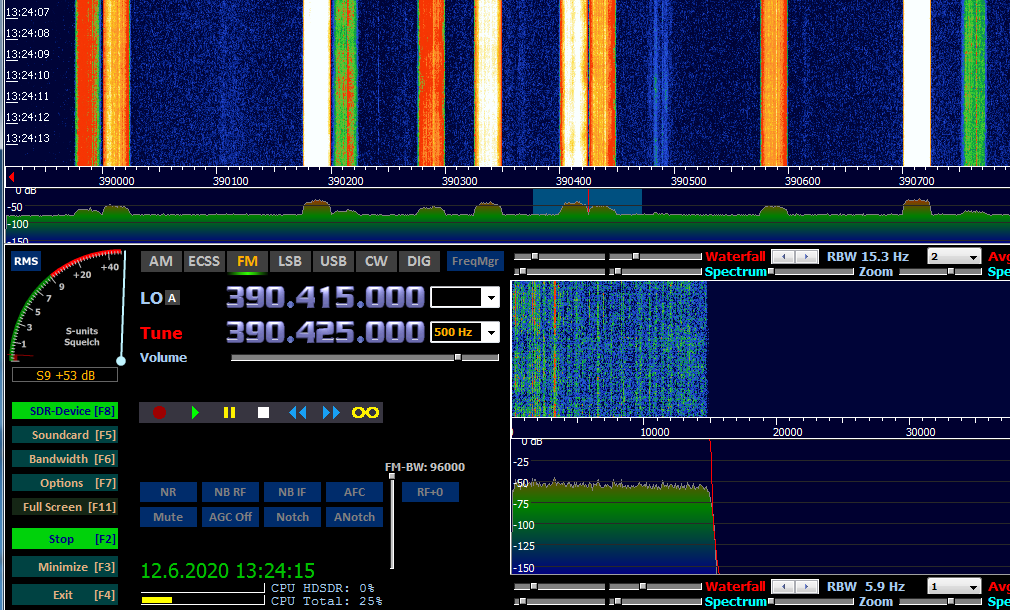Switch to CW mode

tap(376, 261)
